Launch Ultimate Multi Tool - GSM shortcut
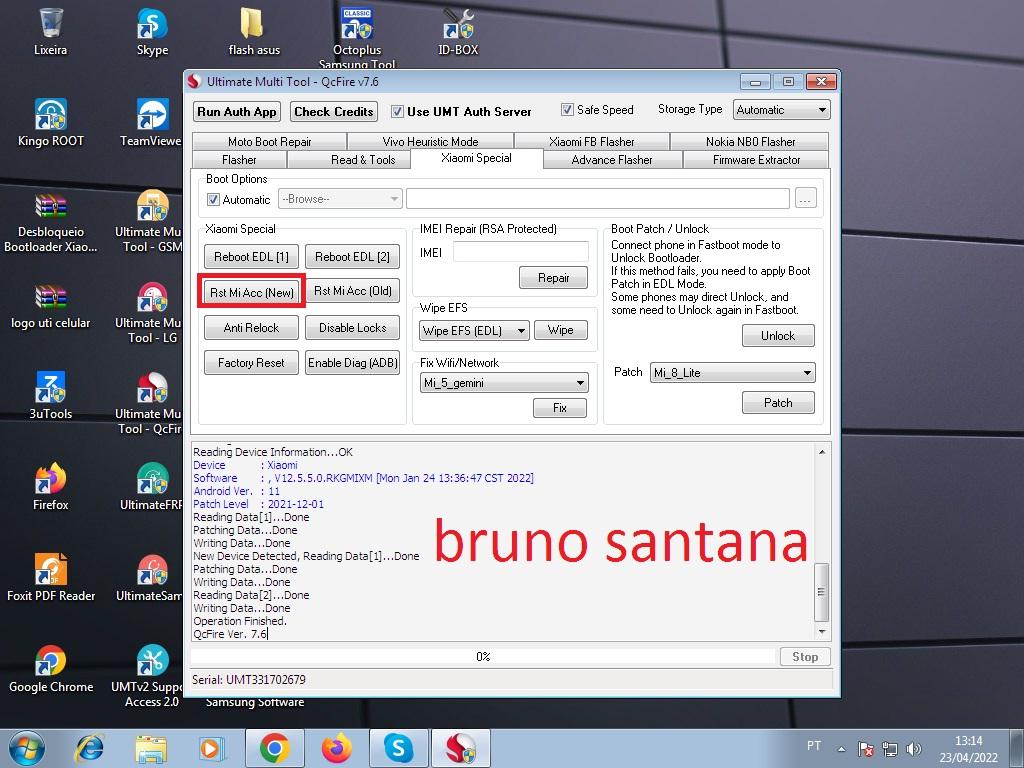 151,222
